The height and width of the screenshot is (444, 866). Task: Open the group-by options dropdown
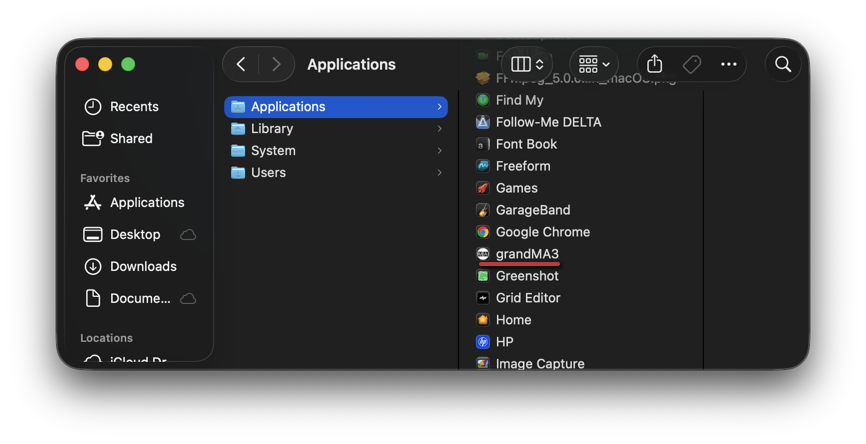click(594, 65)
